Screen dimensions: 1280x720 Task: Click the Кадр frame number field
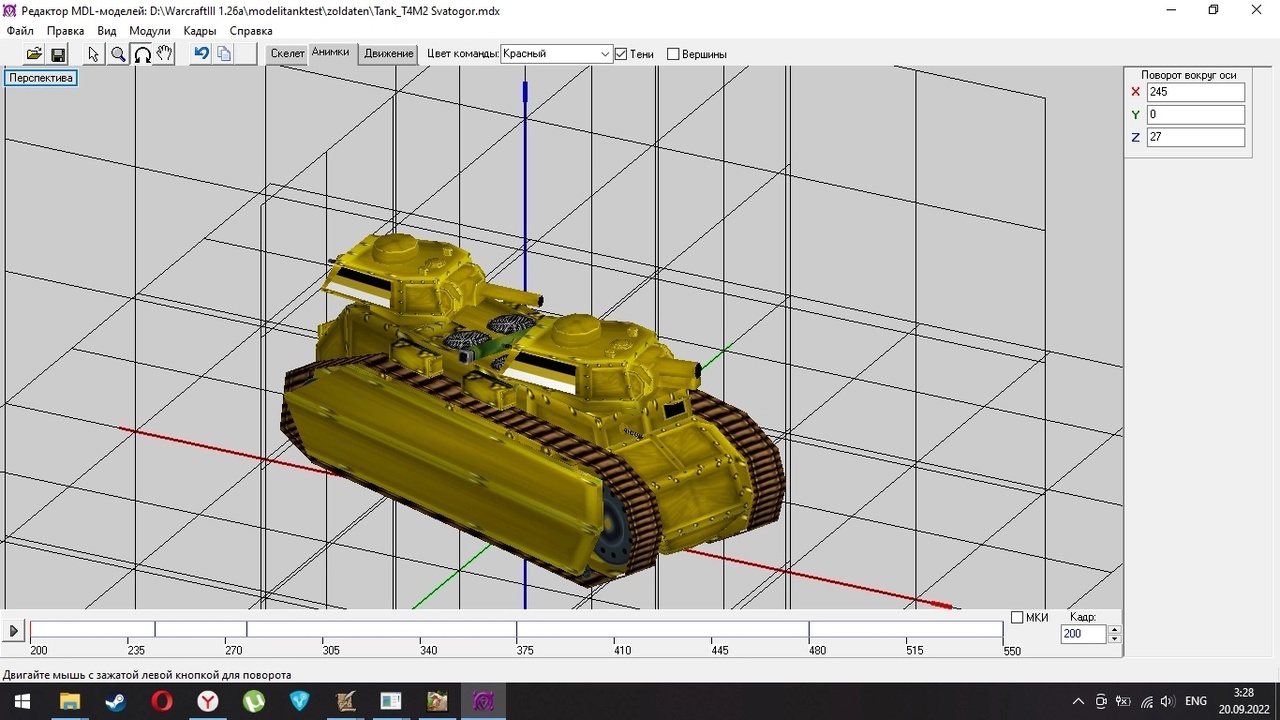[1084, 634]
